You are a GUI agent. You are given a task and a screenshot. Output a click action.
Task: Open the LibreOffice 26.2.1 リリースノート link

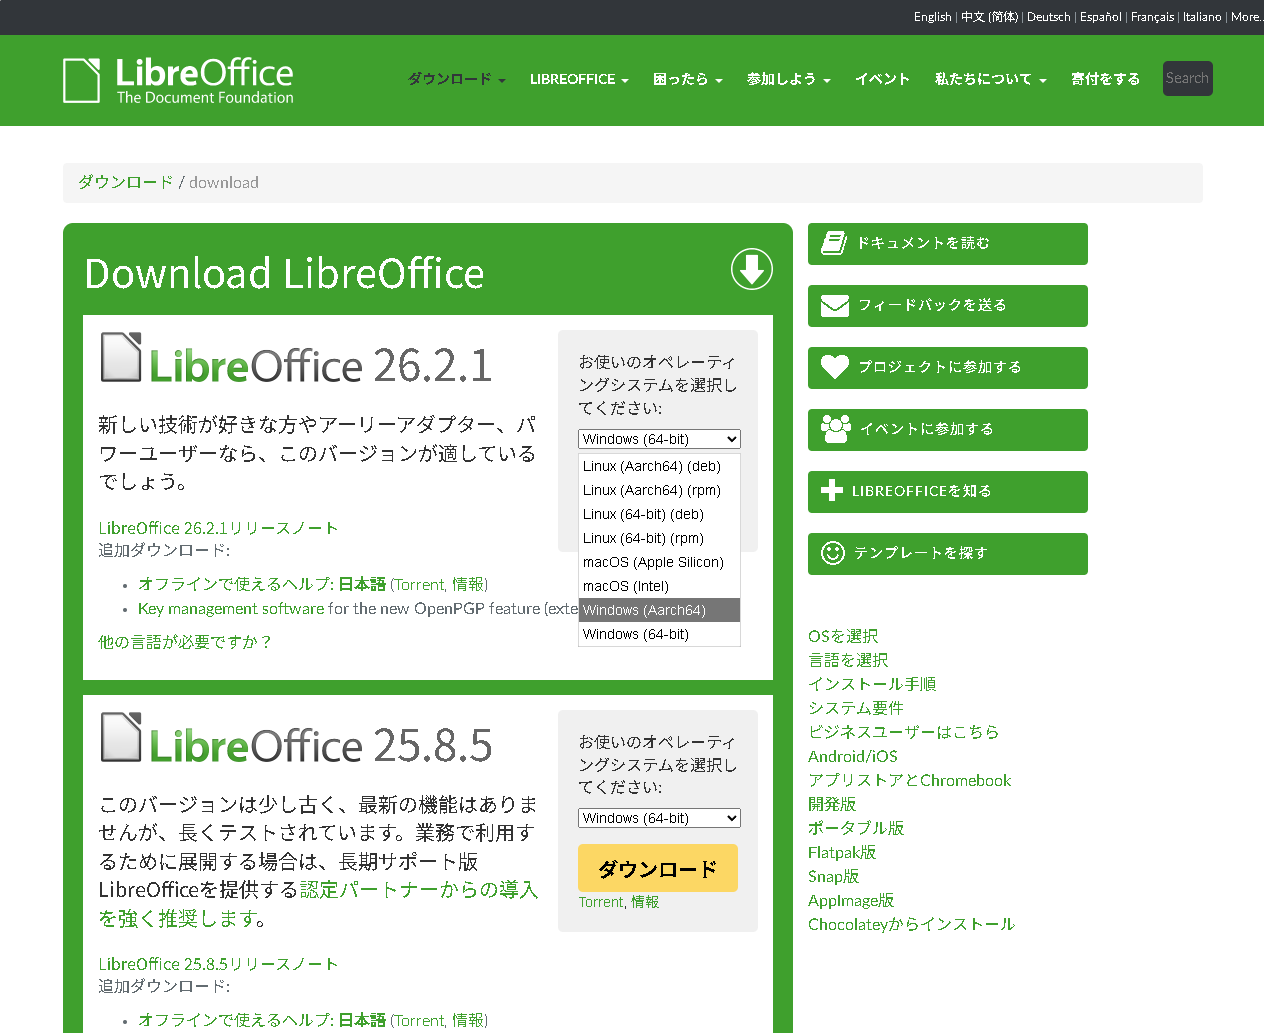pos(217,527)
